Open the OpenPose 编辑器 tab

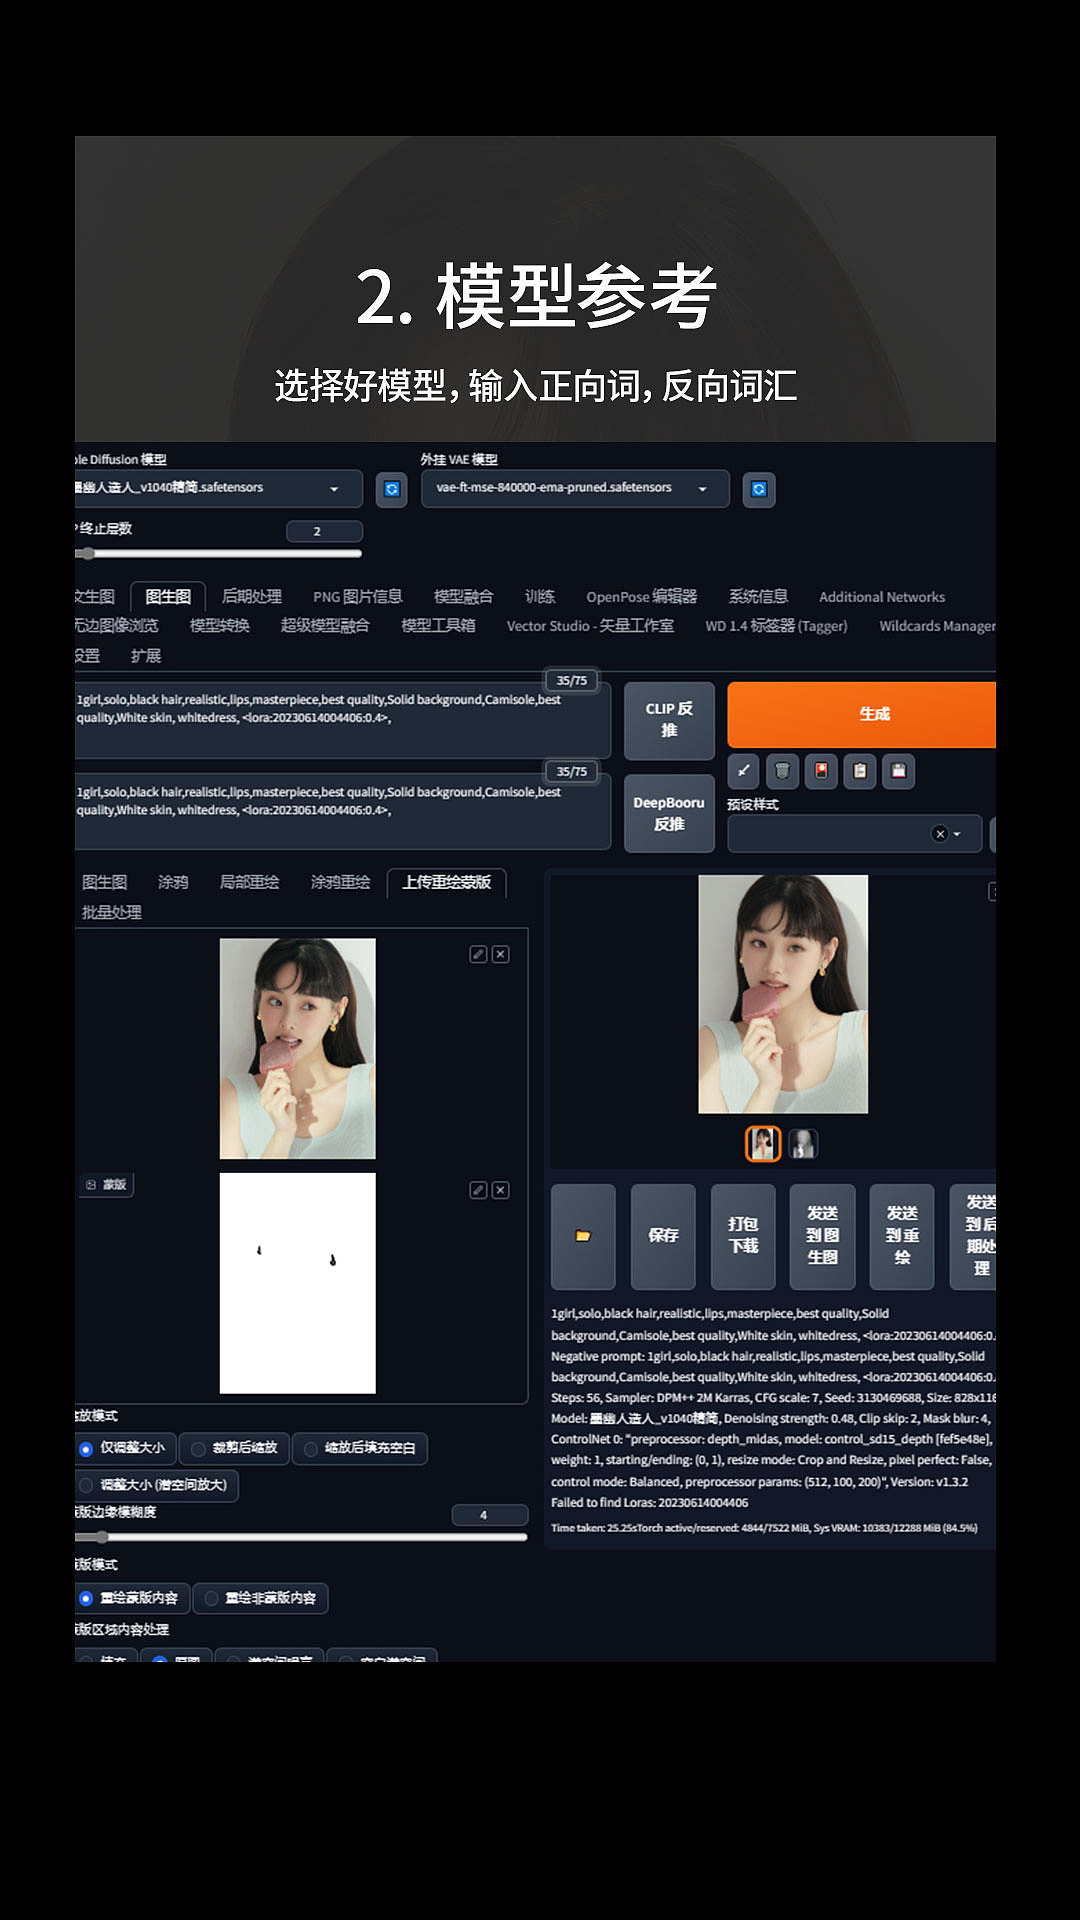641,596
